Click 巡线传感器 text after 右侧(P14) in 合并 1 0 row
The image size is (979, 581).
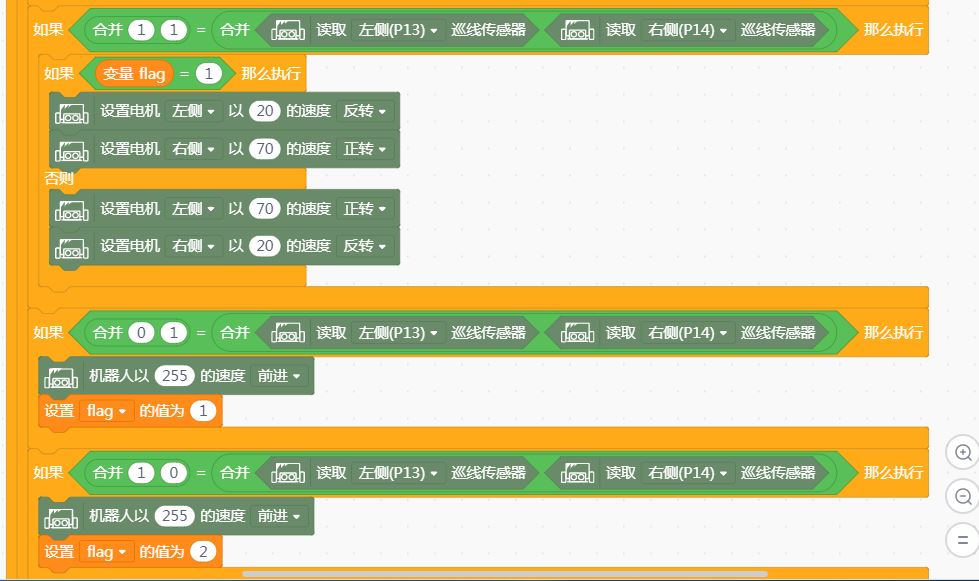coord(778,472)
